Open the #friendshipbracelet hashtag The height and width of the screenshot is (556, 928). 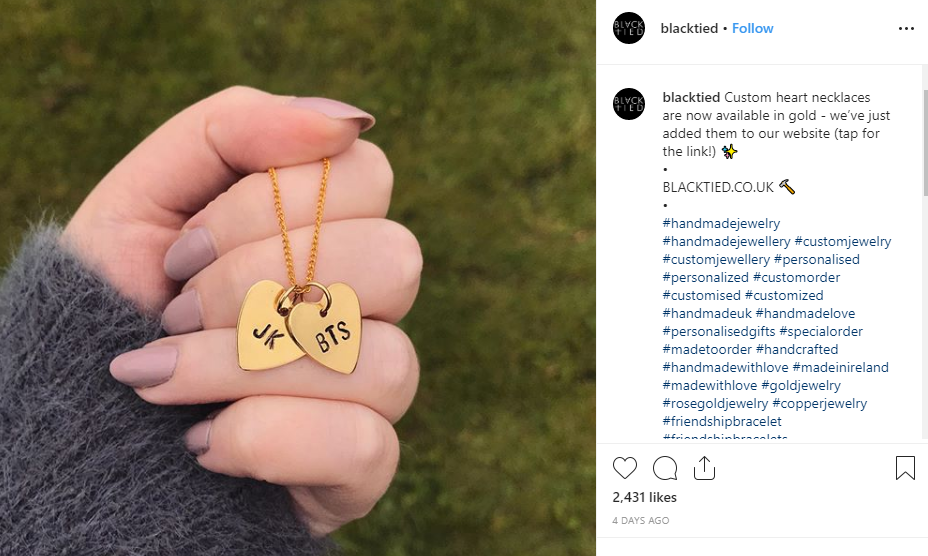[722, 422]
